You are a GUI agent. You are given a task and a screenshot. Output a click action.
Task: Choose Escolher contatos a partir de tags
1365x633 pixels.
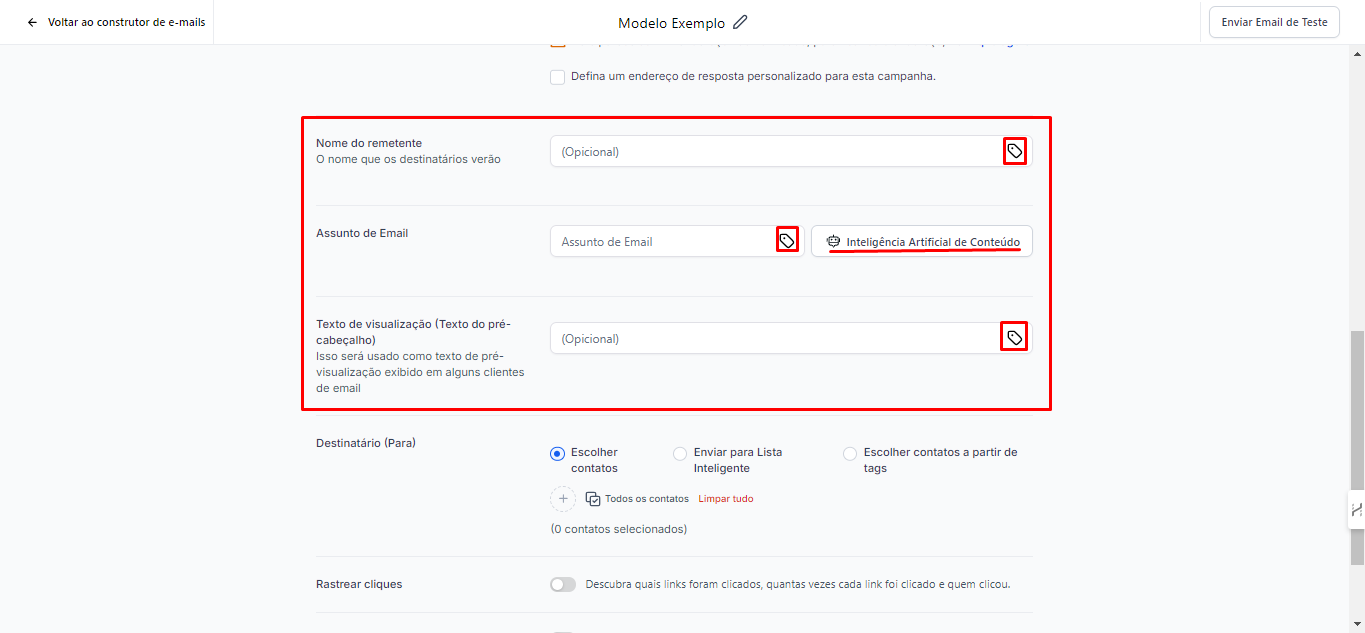tap(850, 453)
